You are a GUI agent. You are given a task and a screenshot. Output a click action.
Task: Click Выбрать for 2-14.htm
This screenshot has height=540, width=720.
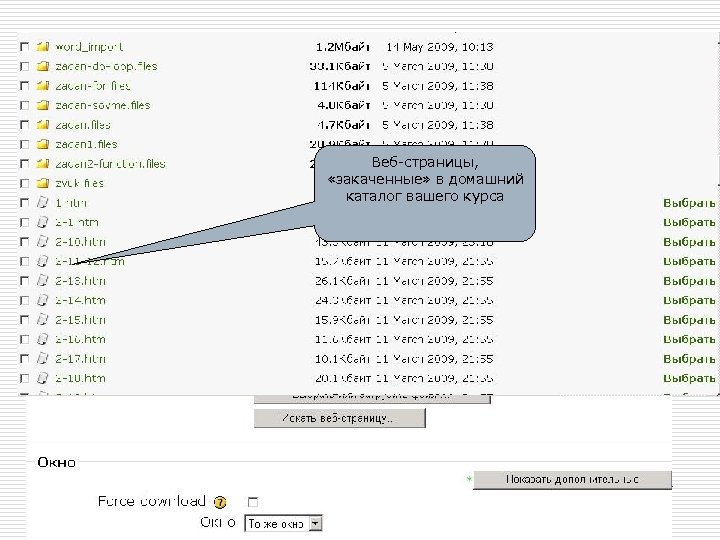point(689,300)
